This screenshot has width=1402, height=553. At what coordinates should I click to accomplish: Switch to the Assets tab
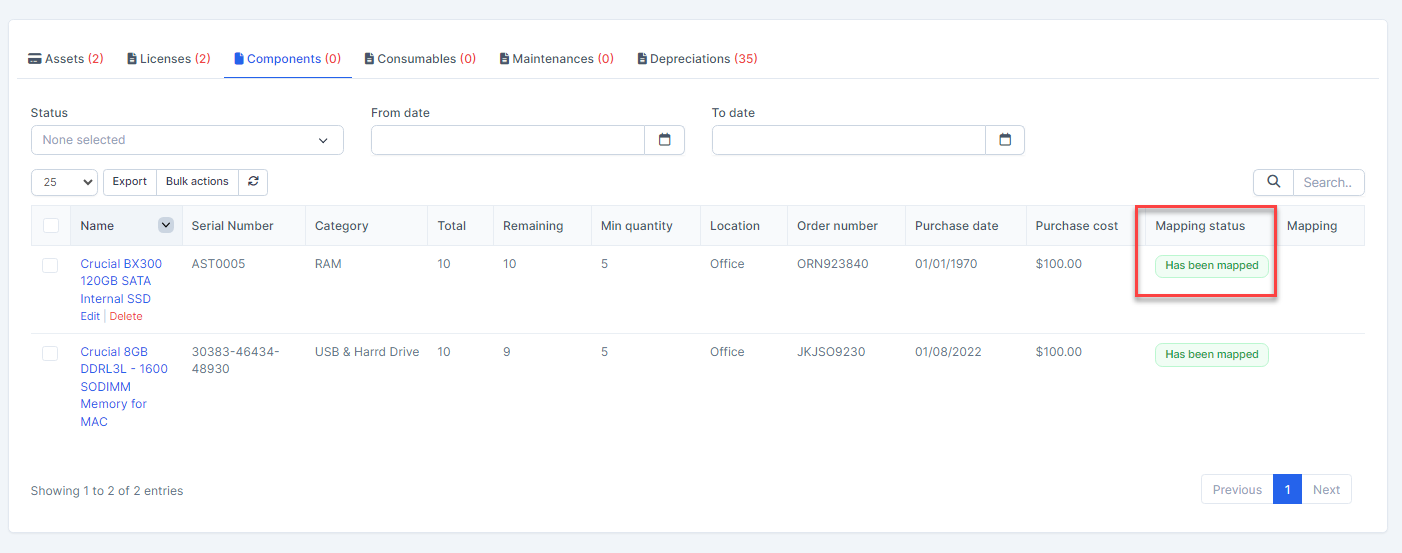[66, 59]
